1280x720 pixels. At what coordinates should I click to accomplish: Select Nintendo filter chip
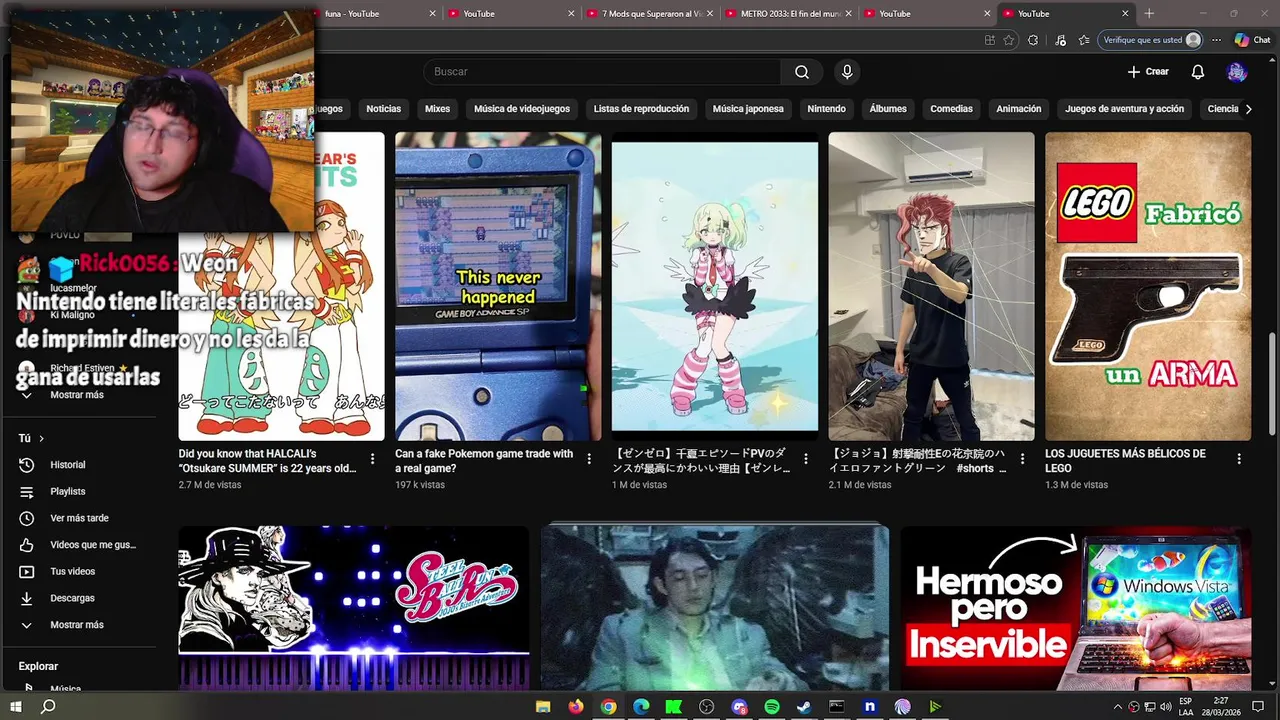tap(826, 108)
